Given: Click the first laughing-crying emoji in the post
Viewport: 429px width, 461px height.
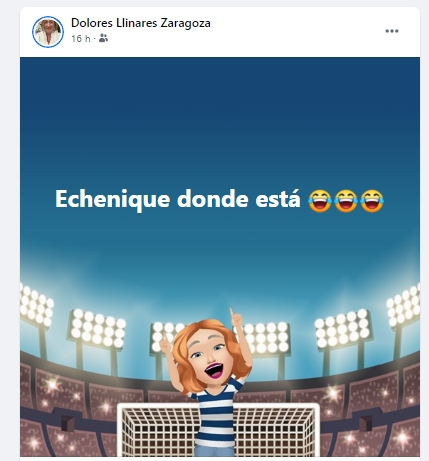Looking at the screenshot, I should [x=320, y=201].
